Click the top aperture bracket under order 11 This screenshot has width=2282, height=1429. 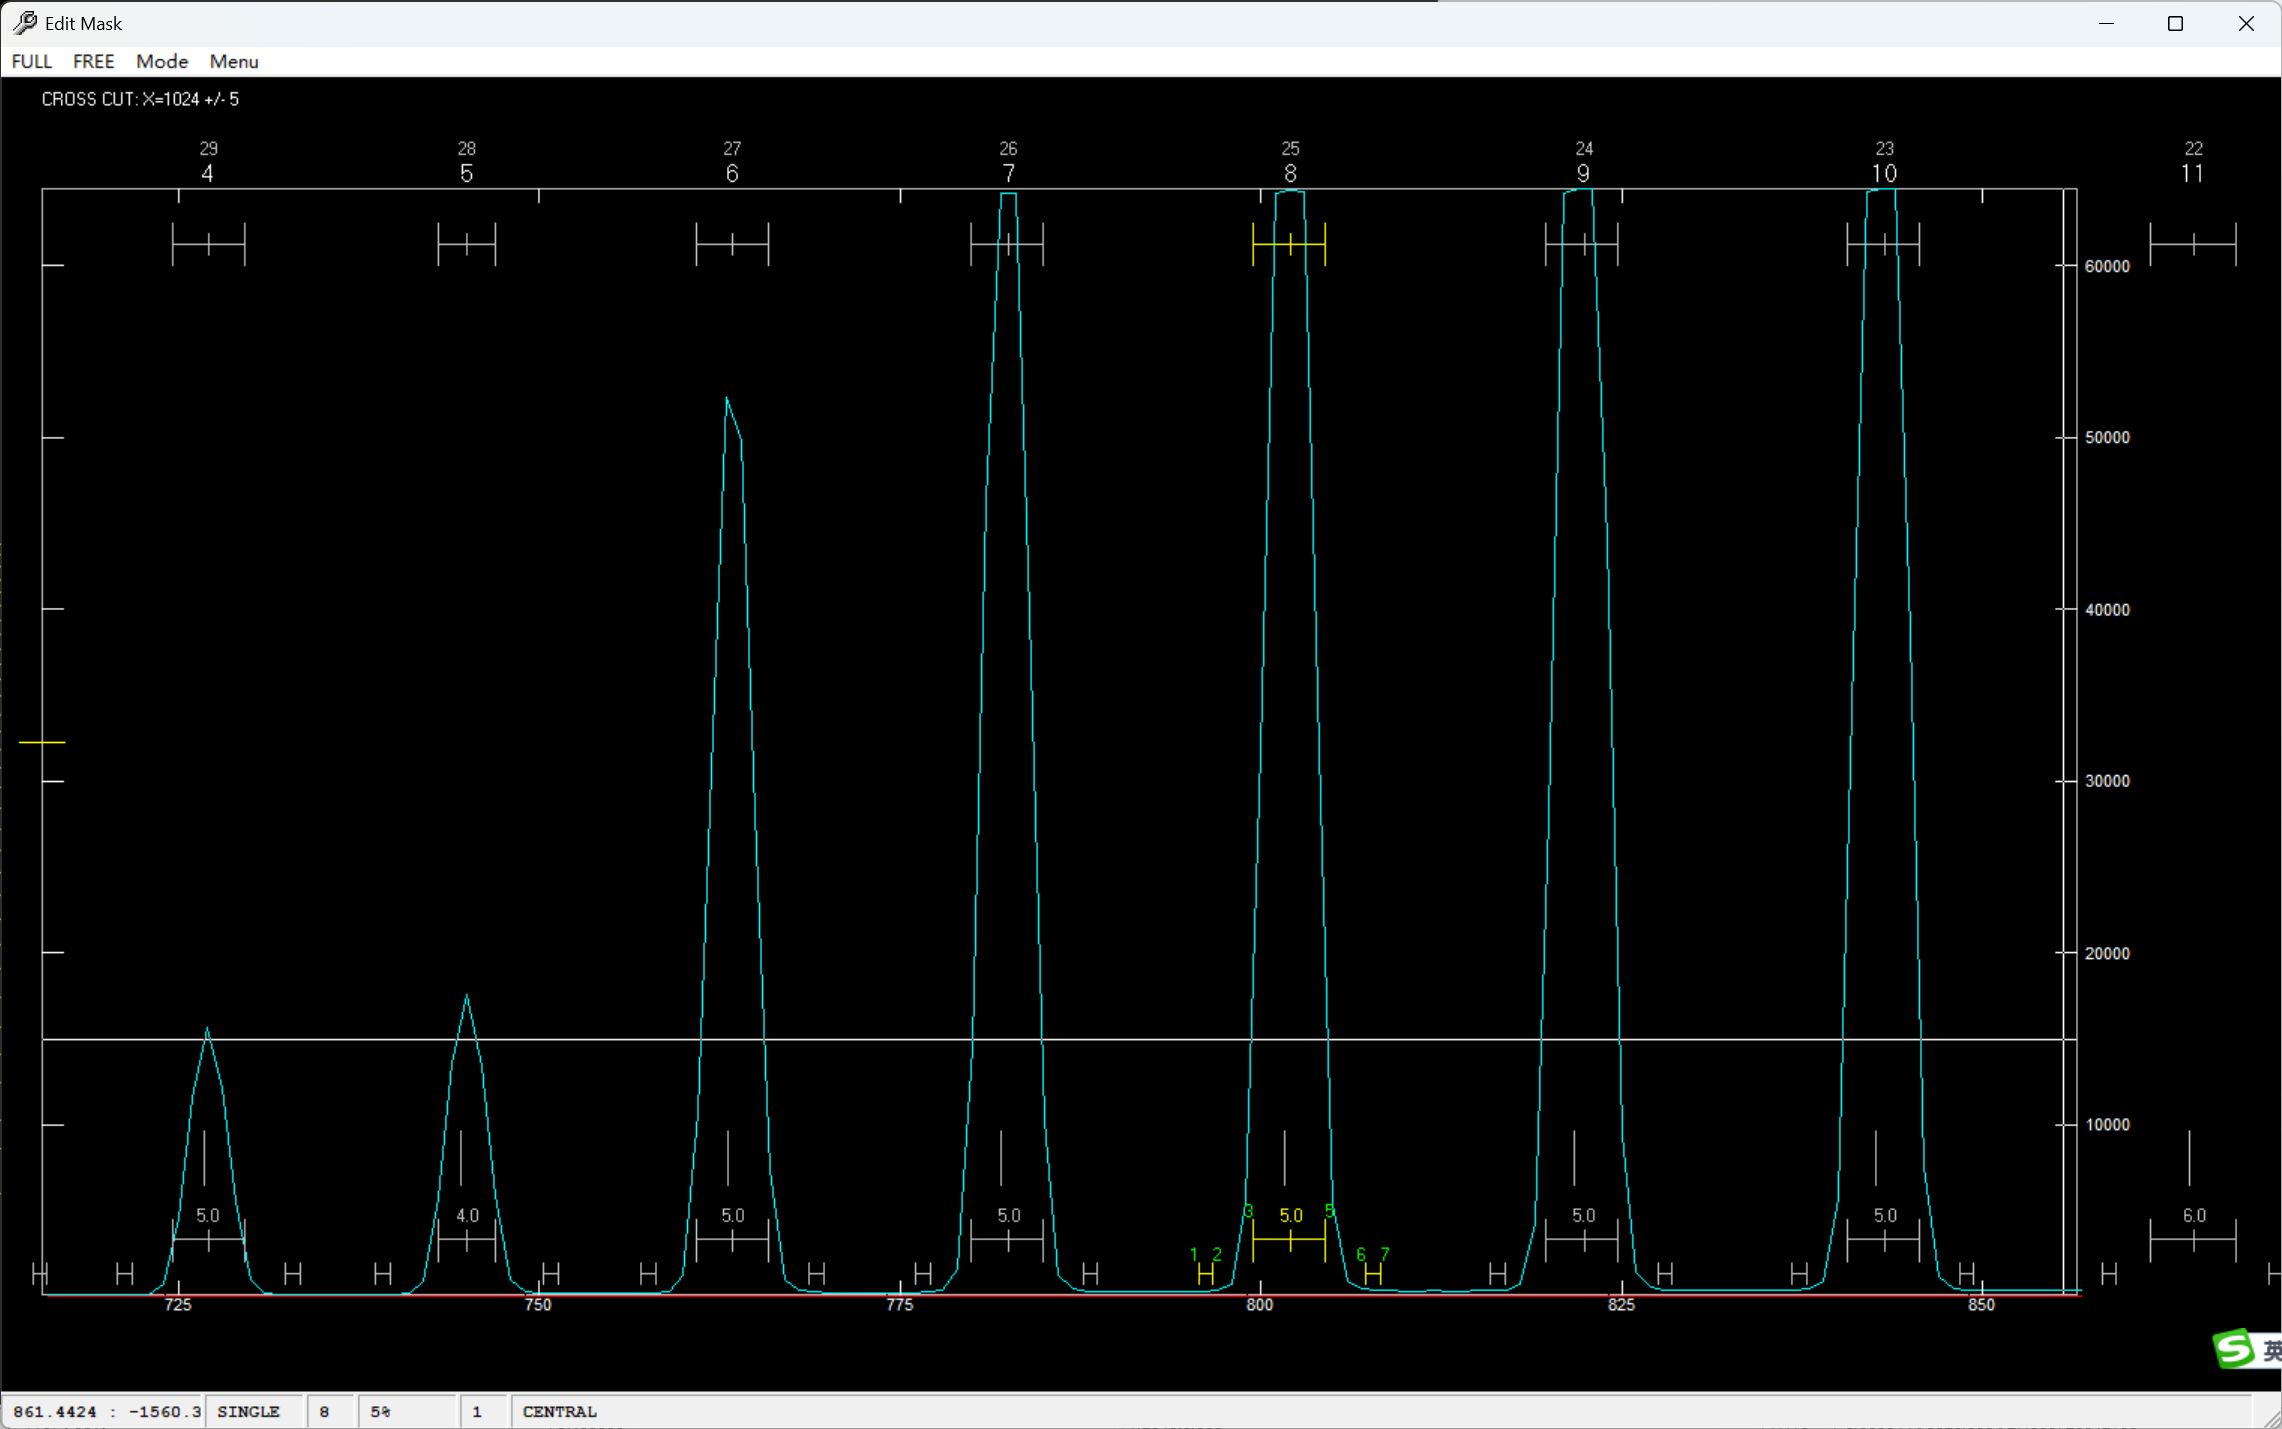[x=2192, y=244]
